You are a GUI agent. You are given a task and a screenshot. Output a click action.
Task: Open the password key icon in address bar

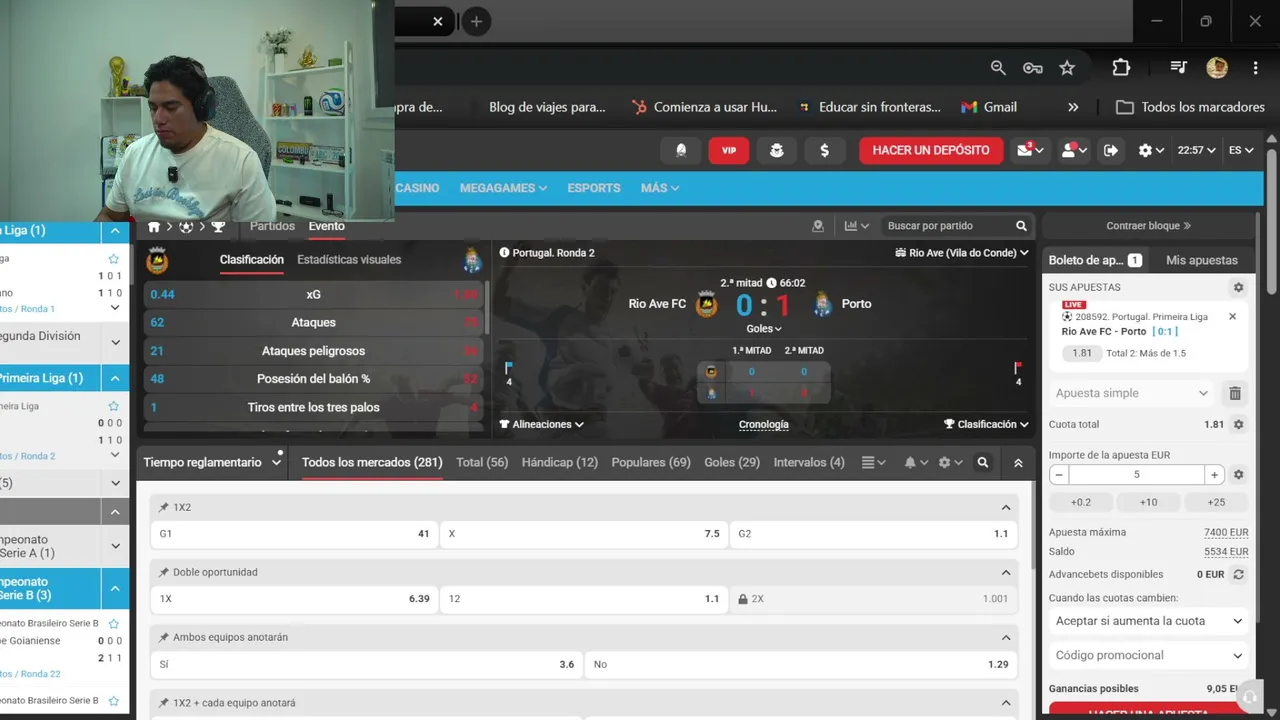click(1033, 67)
